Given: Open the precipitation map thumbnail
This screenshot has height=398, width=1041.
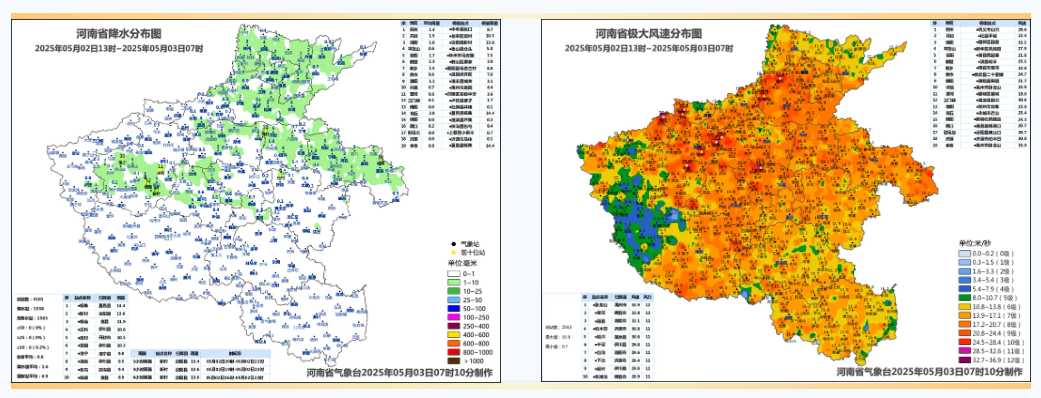Looking at the screenshot, I should click(x=256, y=200).
